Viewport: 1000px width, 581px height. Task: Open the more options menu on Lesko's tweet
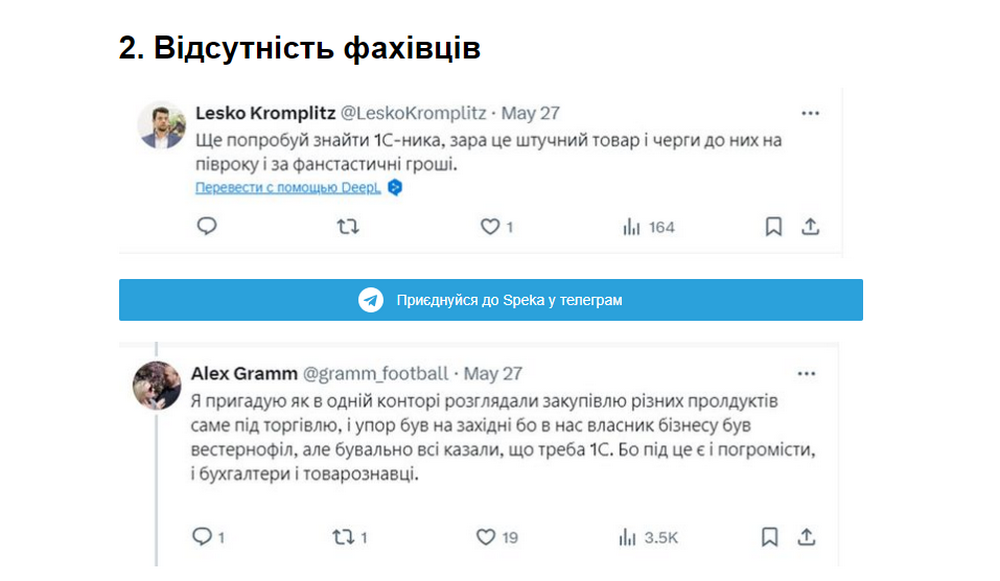[808, 113]
